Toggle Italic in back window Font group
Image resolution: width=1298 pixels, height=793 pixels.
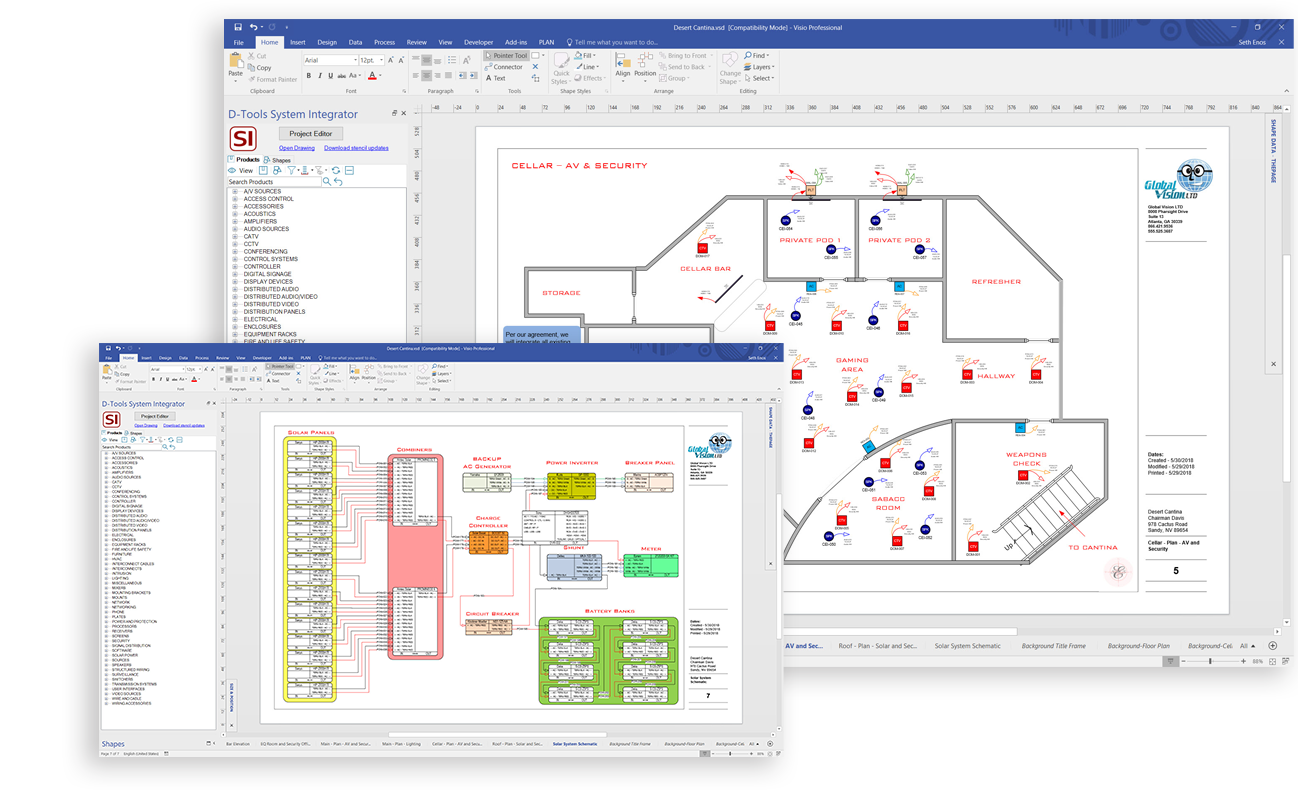click(x=319, y=75)
